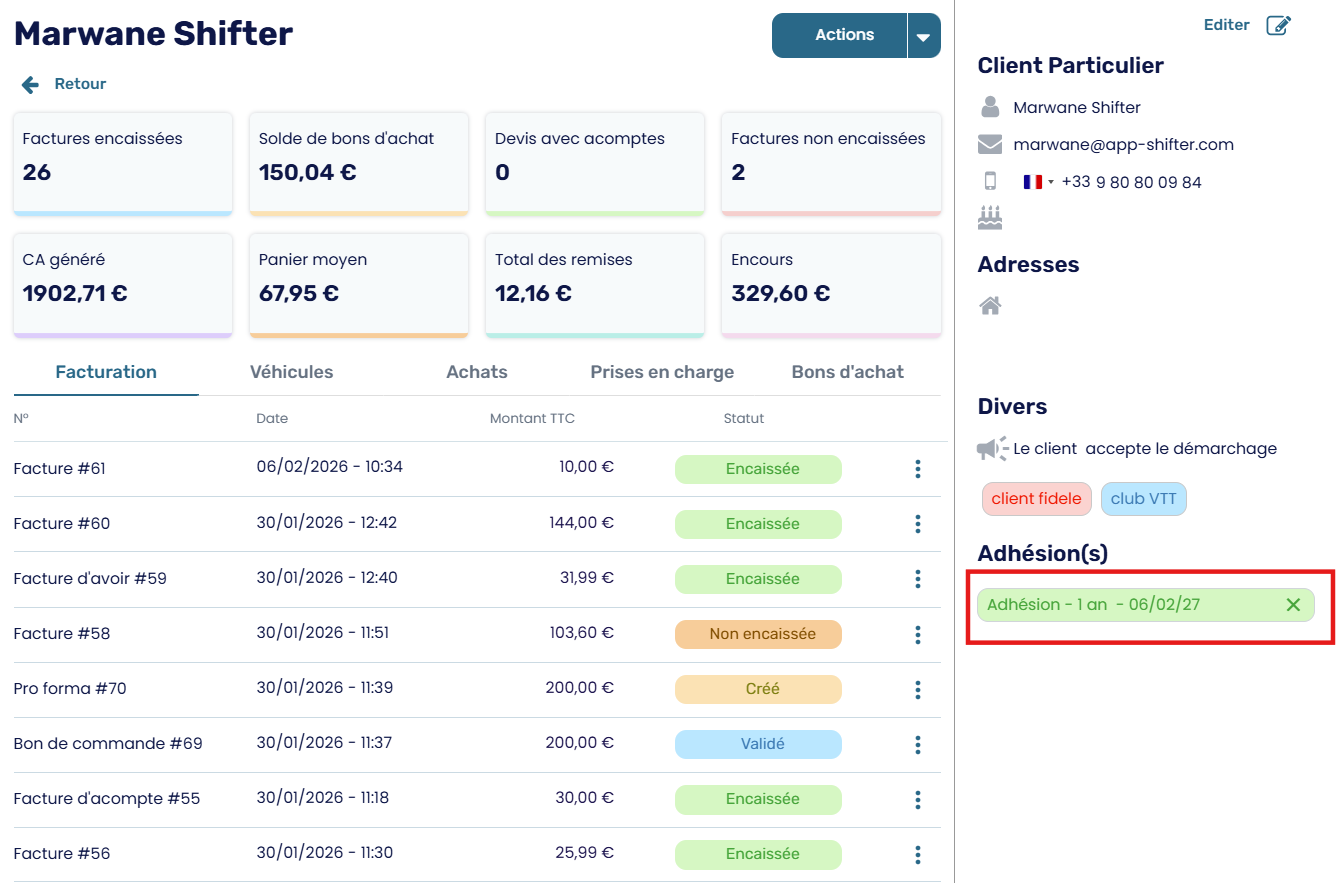Open options menu for Pro forma #70
This screenshot has width=1336, height=883.
tap(918, 689)
